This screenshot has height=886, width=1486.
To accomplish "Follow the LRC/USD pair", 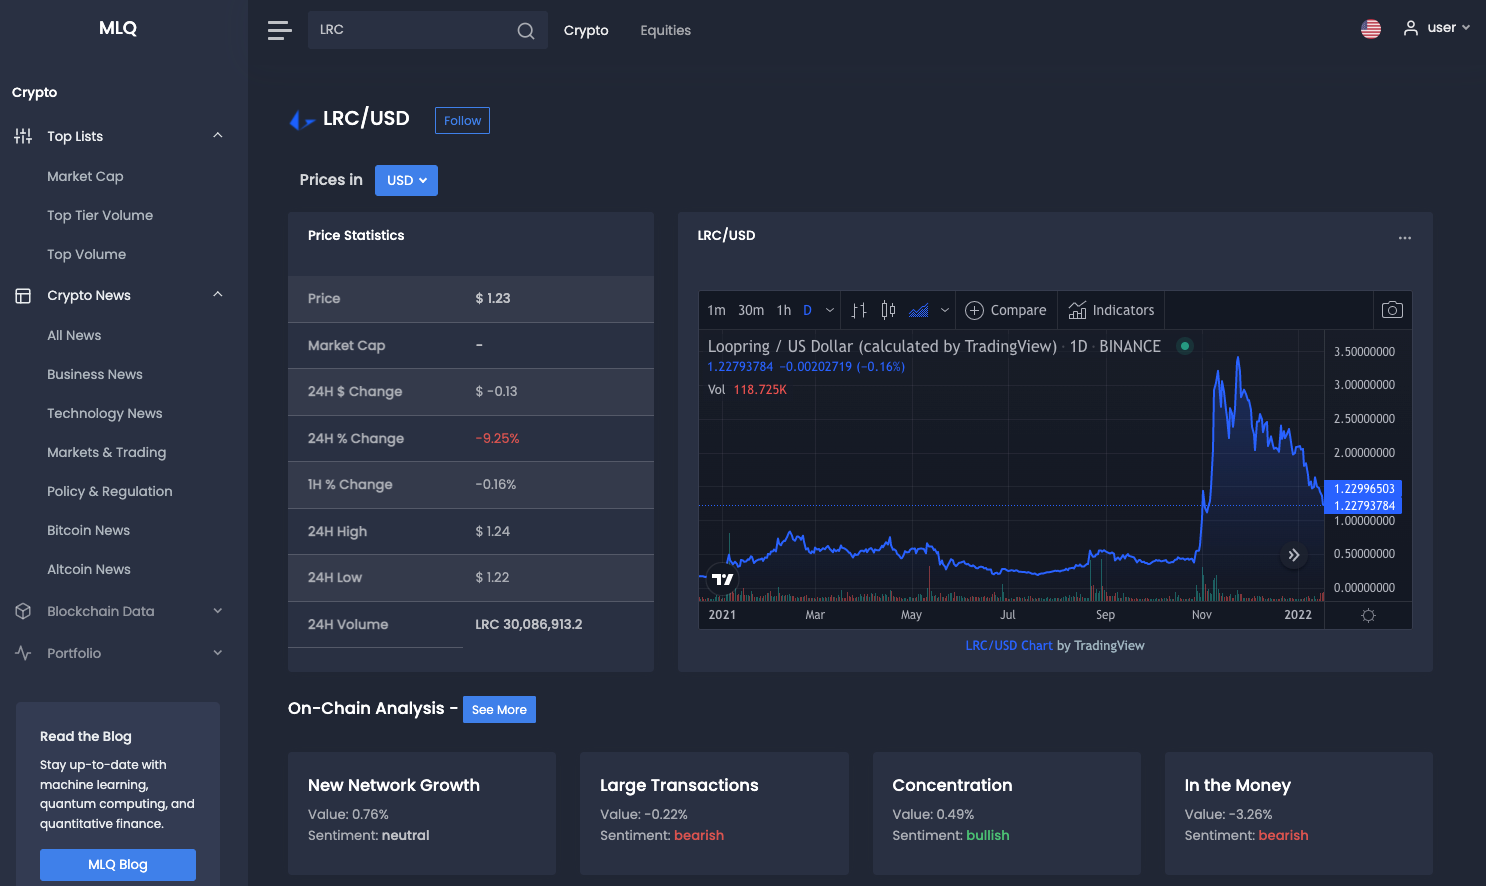I will [x=462, y=120].
